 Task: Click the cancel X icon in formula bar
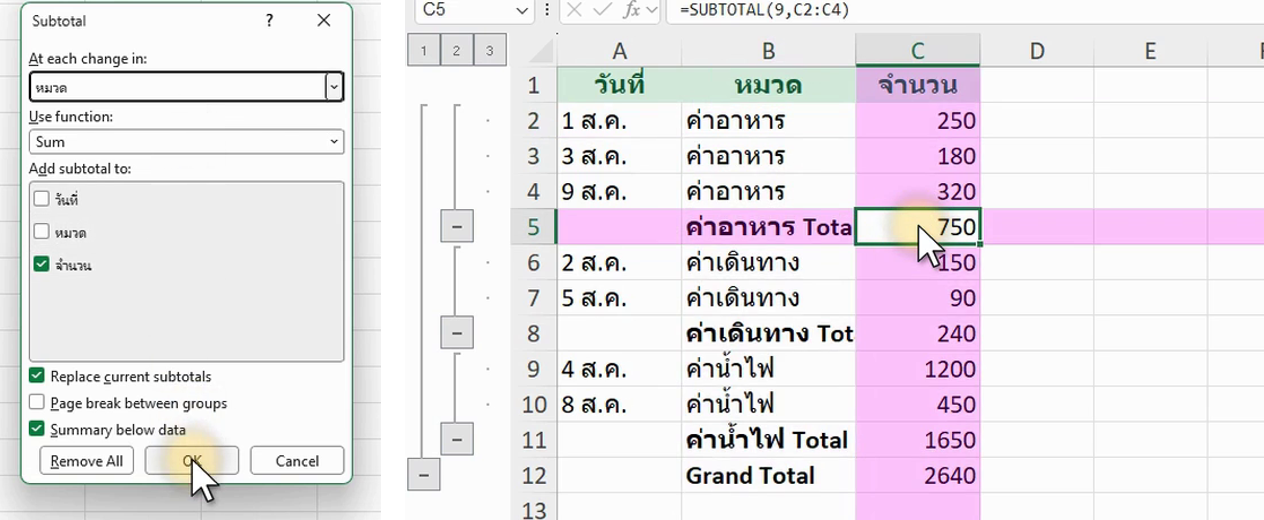574,10
